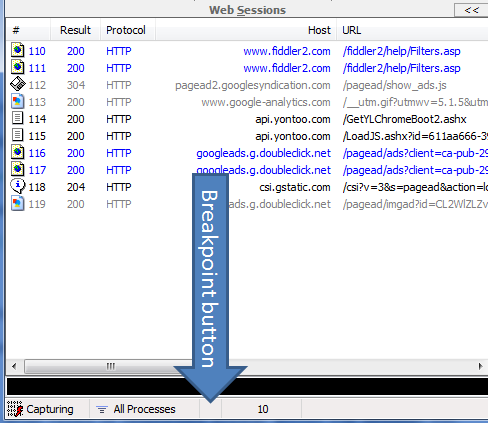Click the breakpoint button in status bar
This screenshot has height=423, width=488.
[210, 409]
